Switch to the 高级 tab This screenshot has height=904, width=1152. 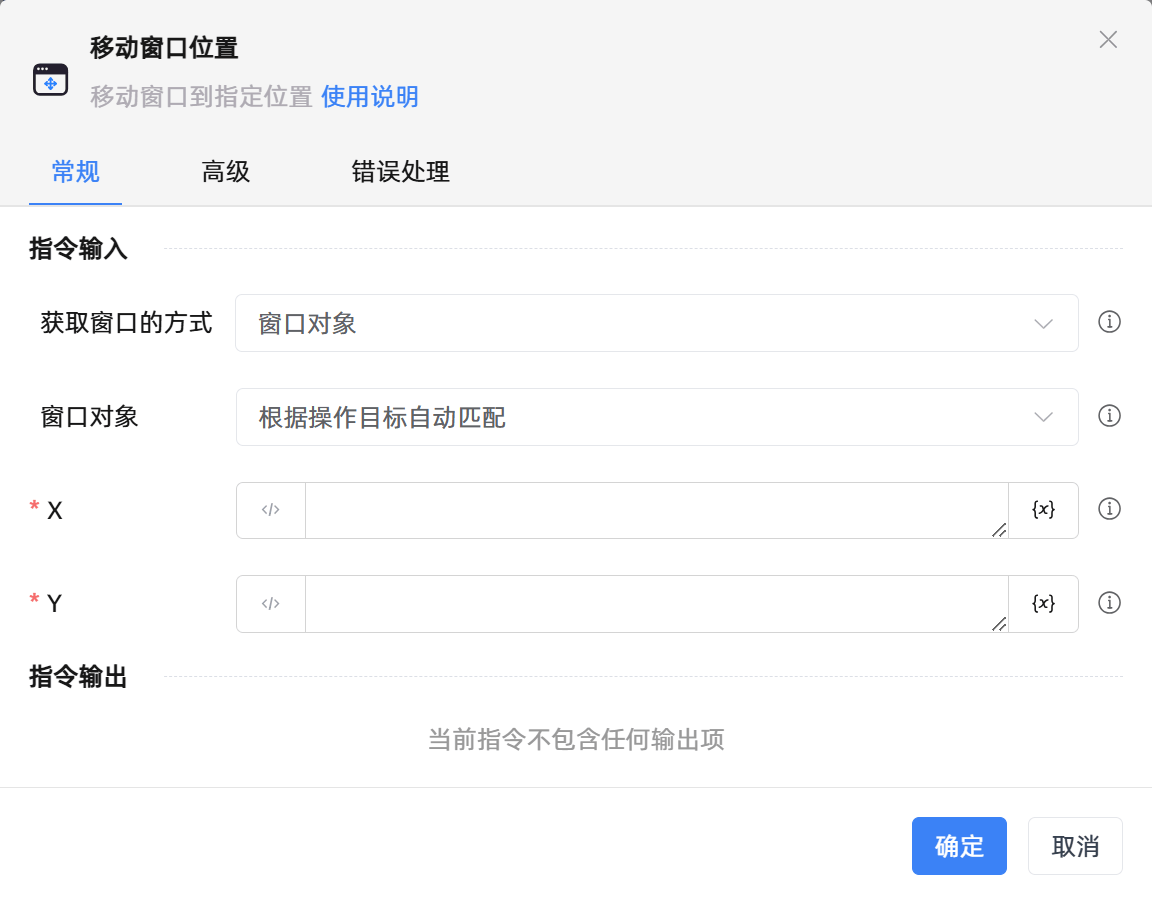click(225, 172)
